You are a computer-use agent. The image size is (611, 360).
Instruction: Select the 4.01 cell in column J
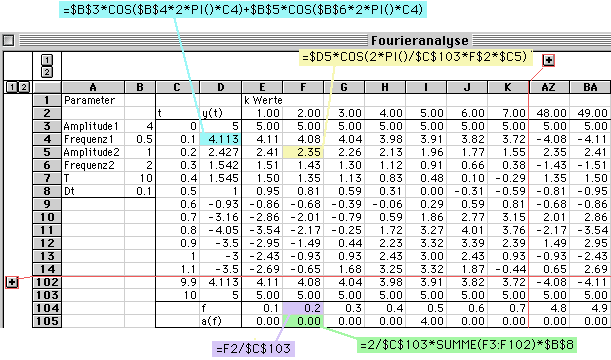pyautogui.click(x=467, y=230)
